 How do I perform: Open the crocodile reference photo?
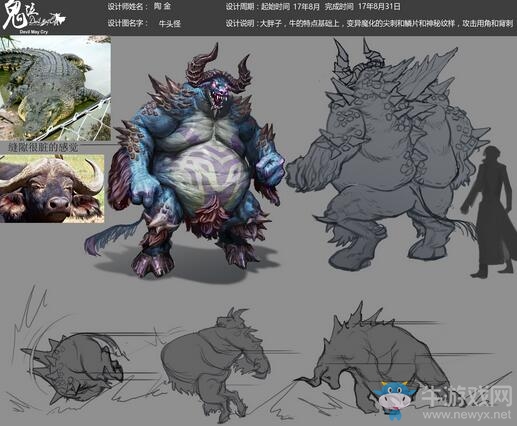tap(55, 88)
